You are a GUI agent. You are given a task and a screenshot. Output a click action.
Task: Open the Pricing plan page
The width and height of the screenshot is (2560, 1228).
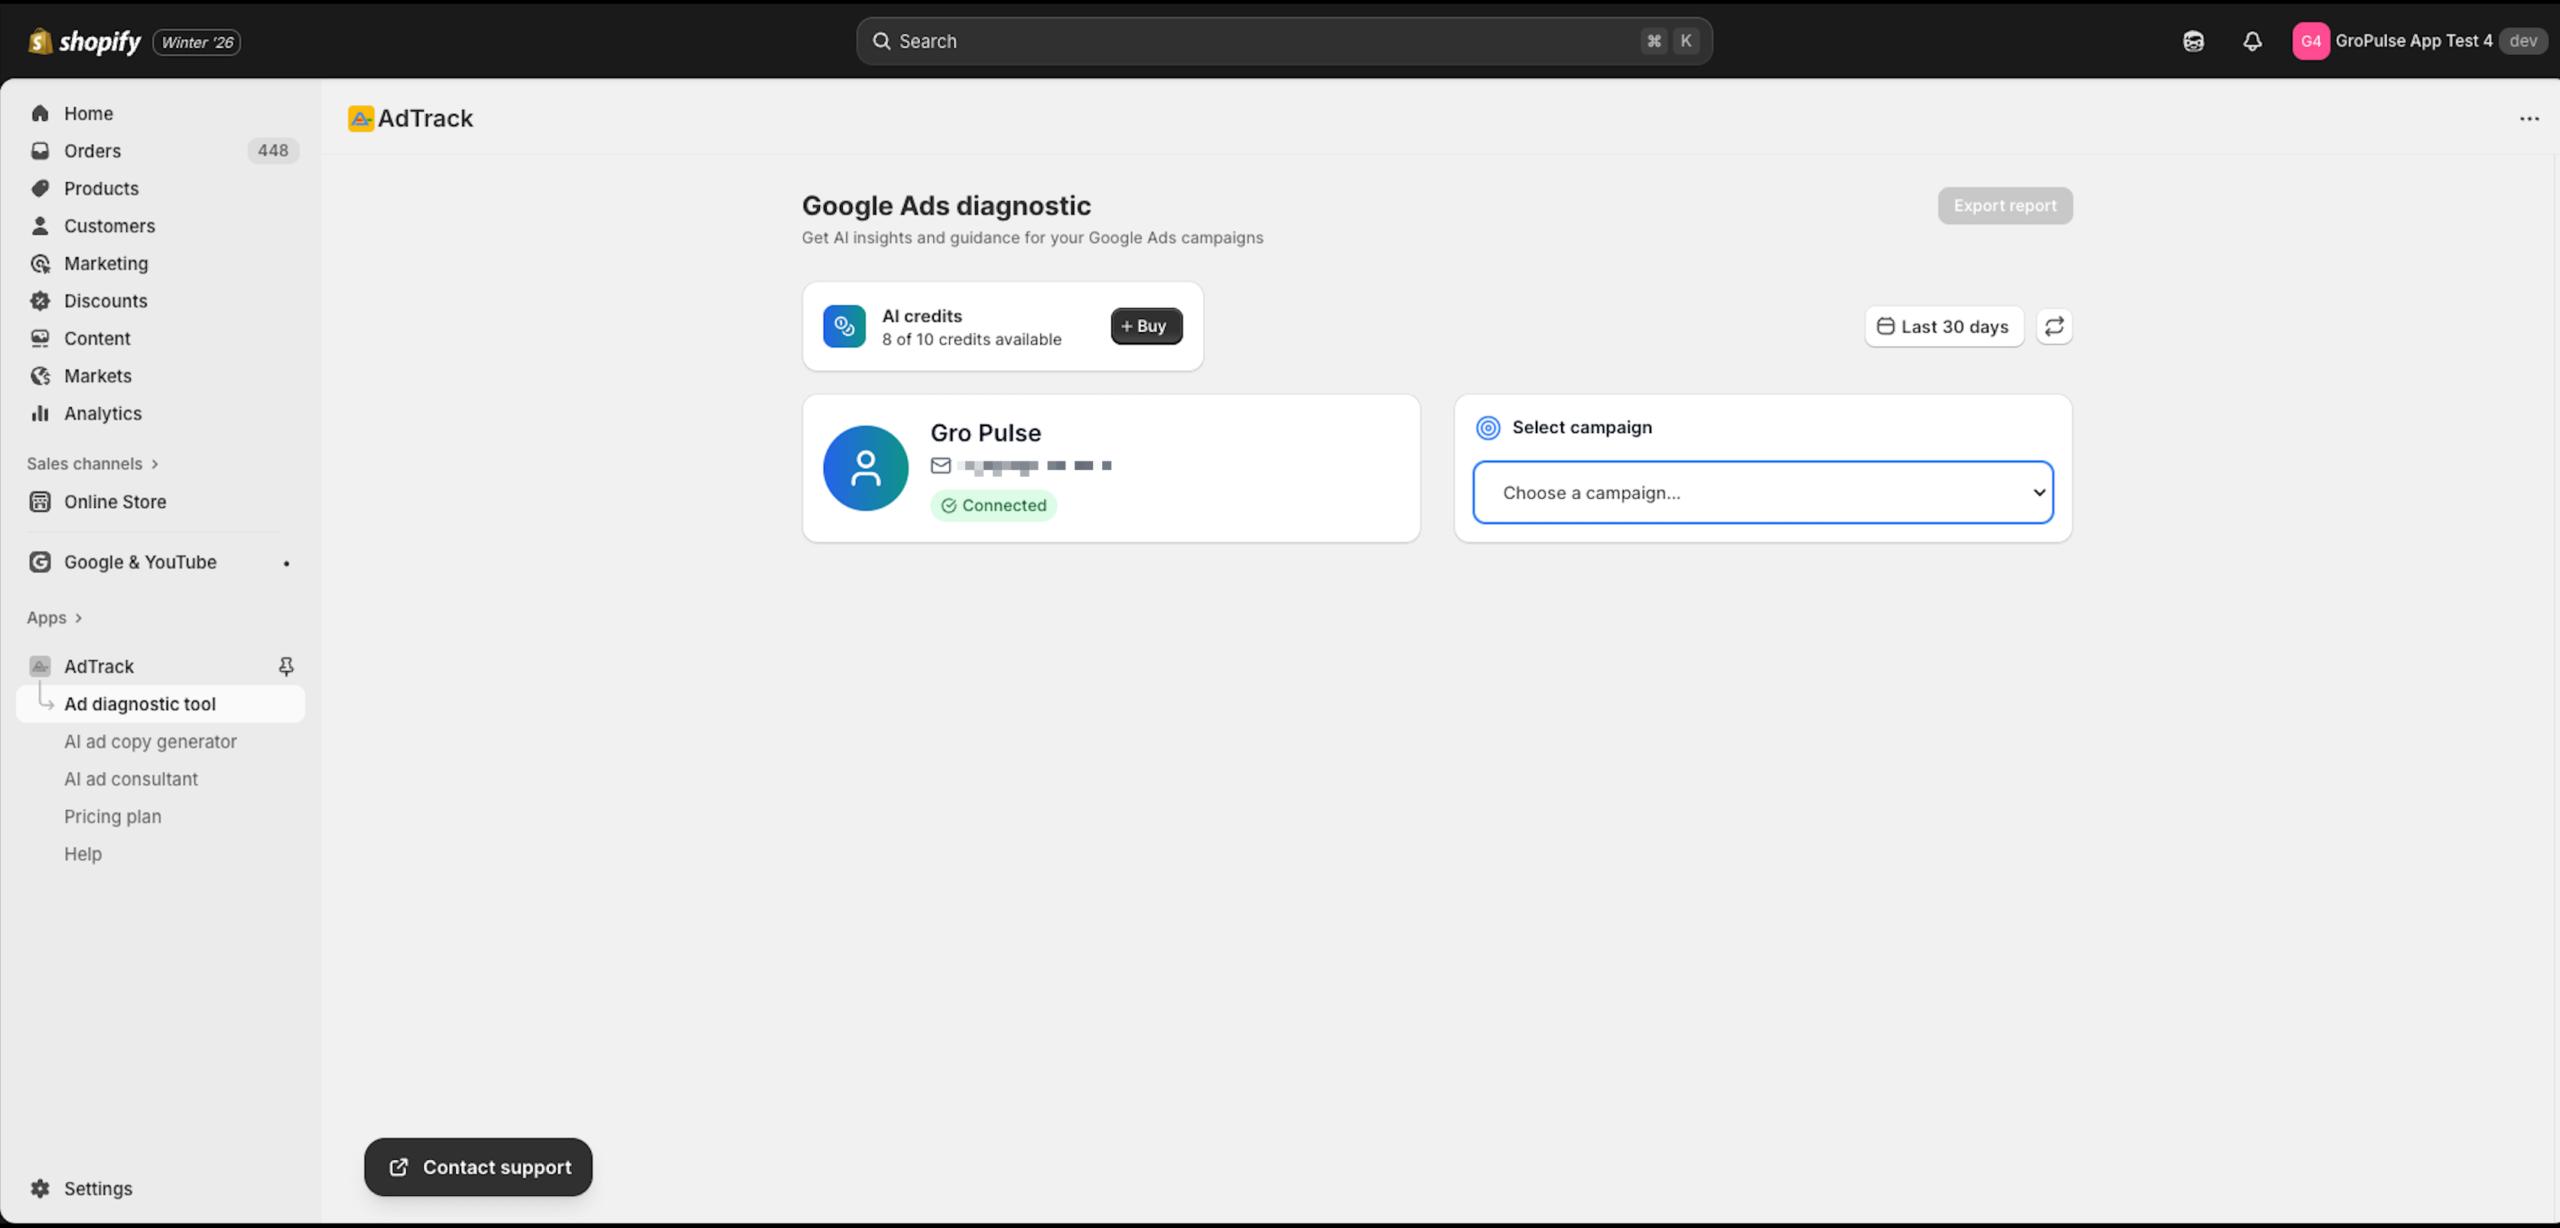point(112,816)
